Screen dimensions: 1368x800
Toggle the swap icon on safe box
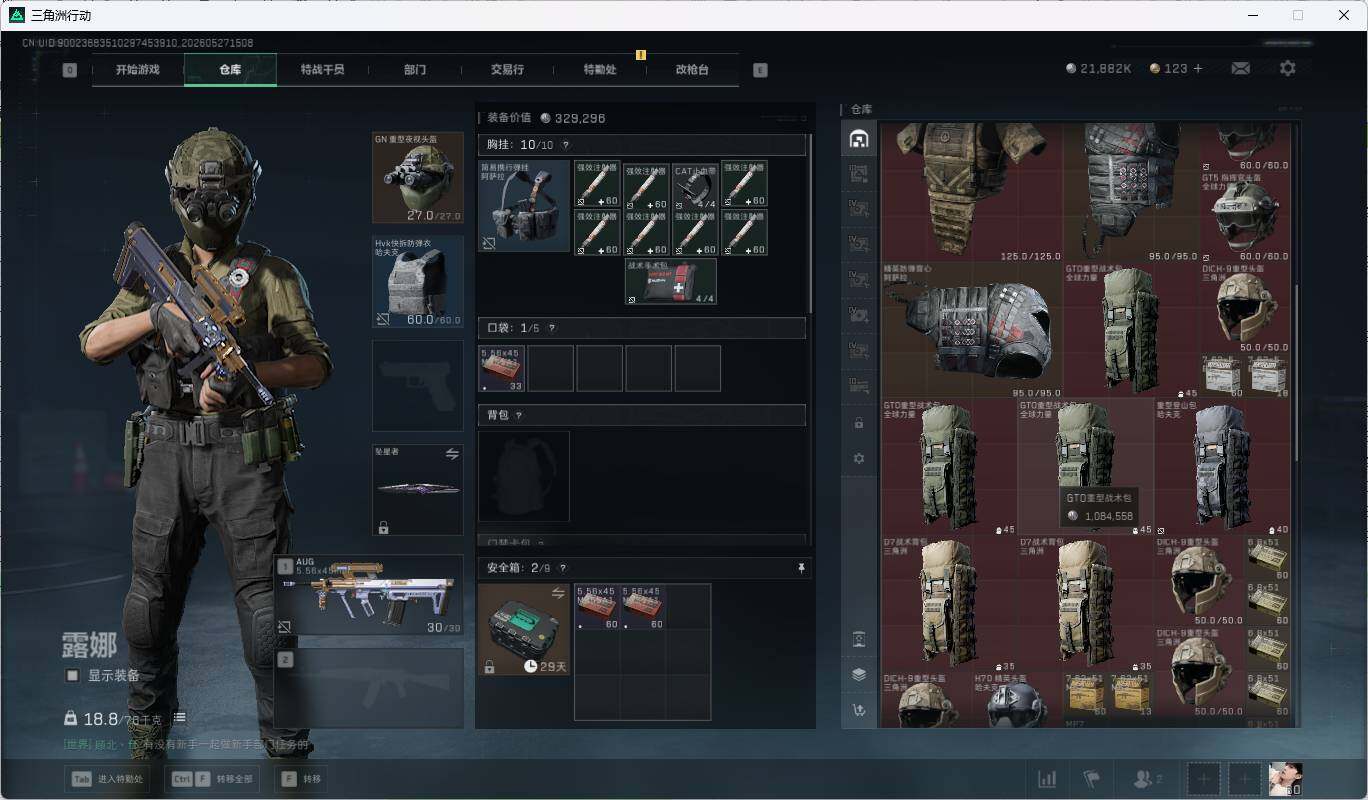click(558, 594)
